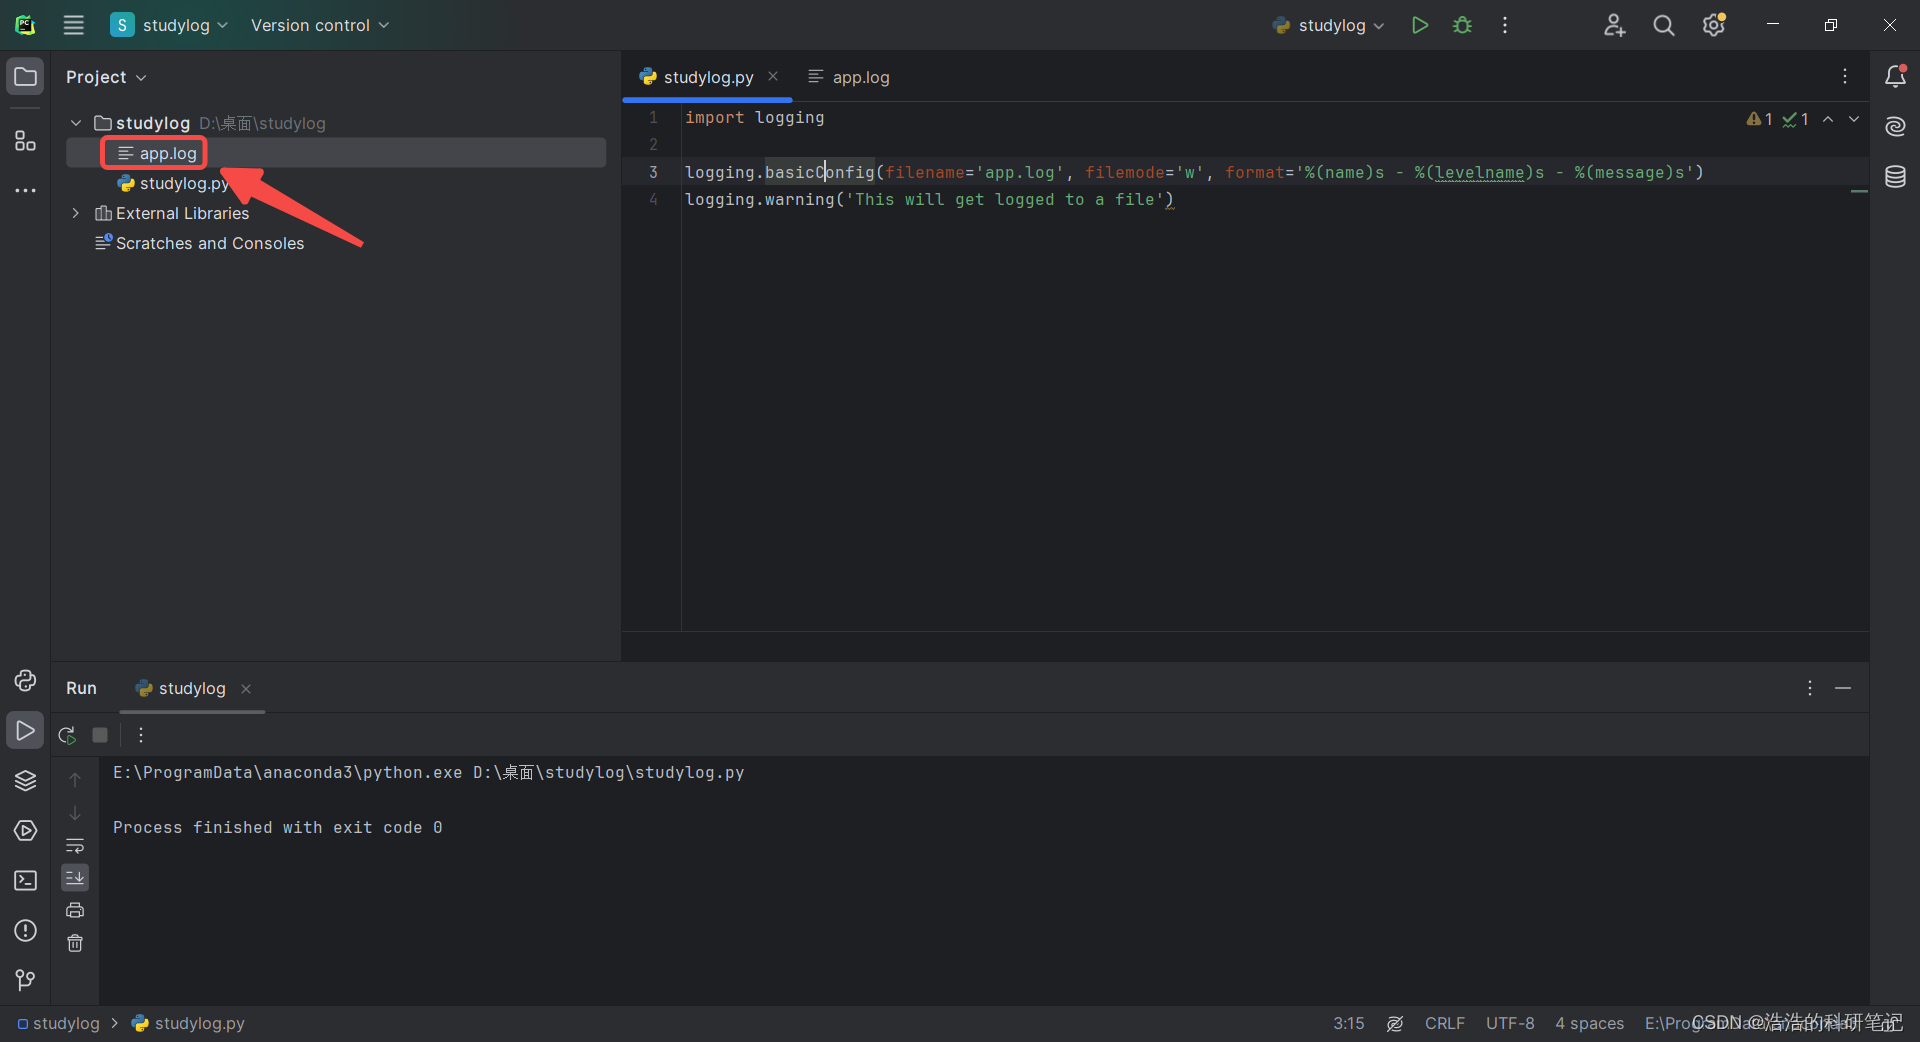Rerun studylog in Run panel
The image size is (1920, 1042).
67,735
